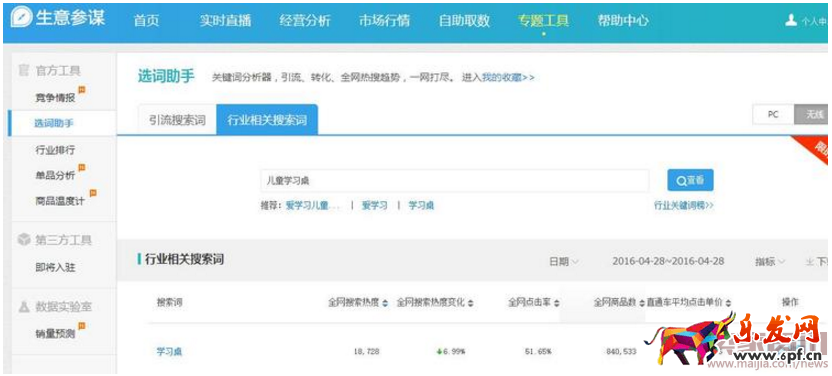Click the orange badge beside 商品温度计

[x=93, y=193]
